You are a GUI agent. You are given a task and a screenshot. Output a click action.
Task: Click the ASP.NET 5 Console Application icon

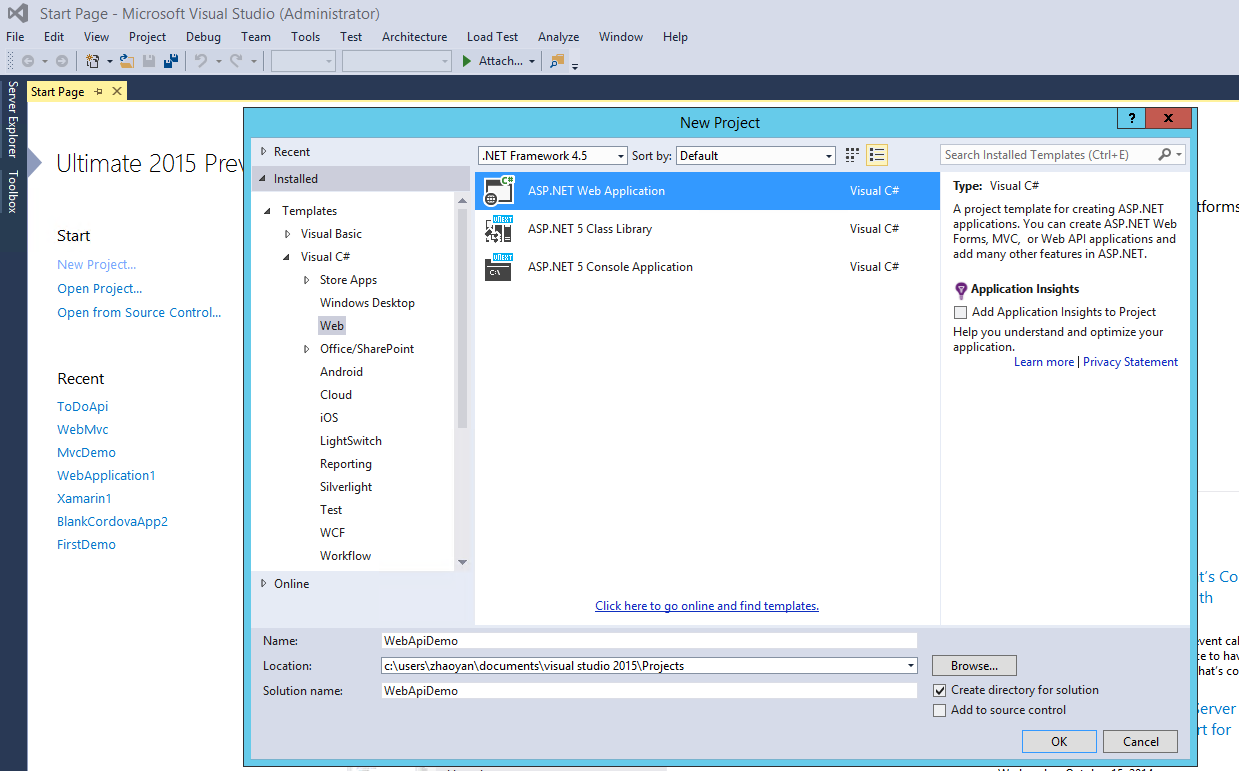point(498,267)
